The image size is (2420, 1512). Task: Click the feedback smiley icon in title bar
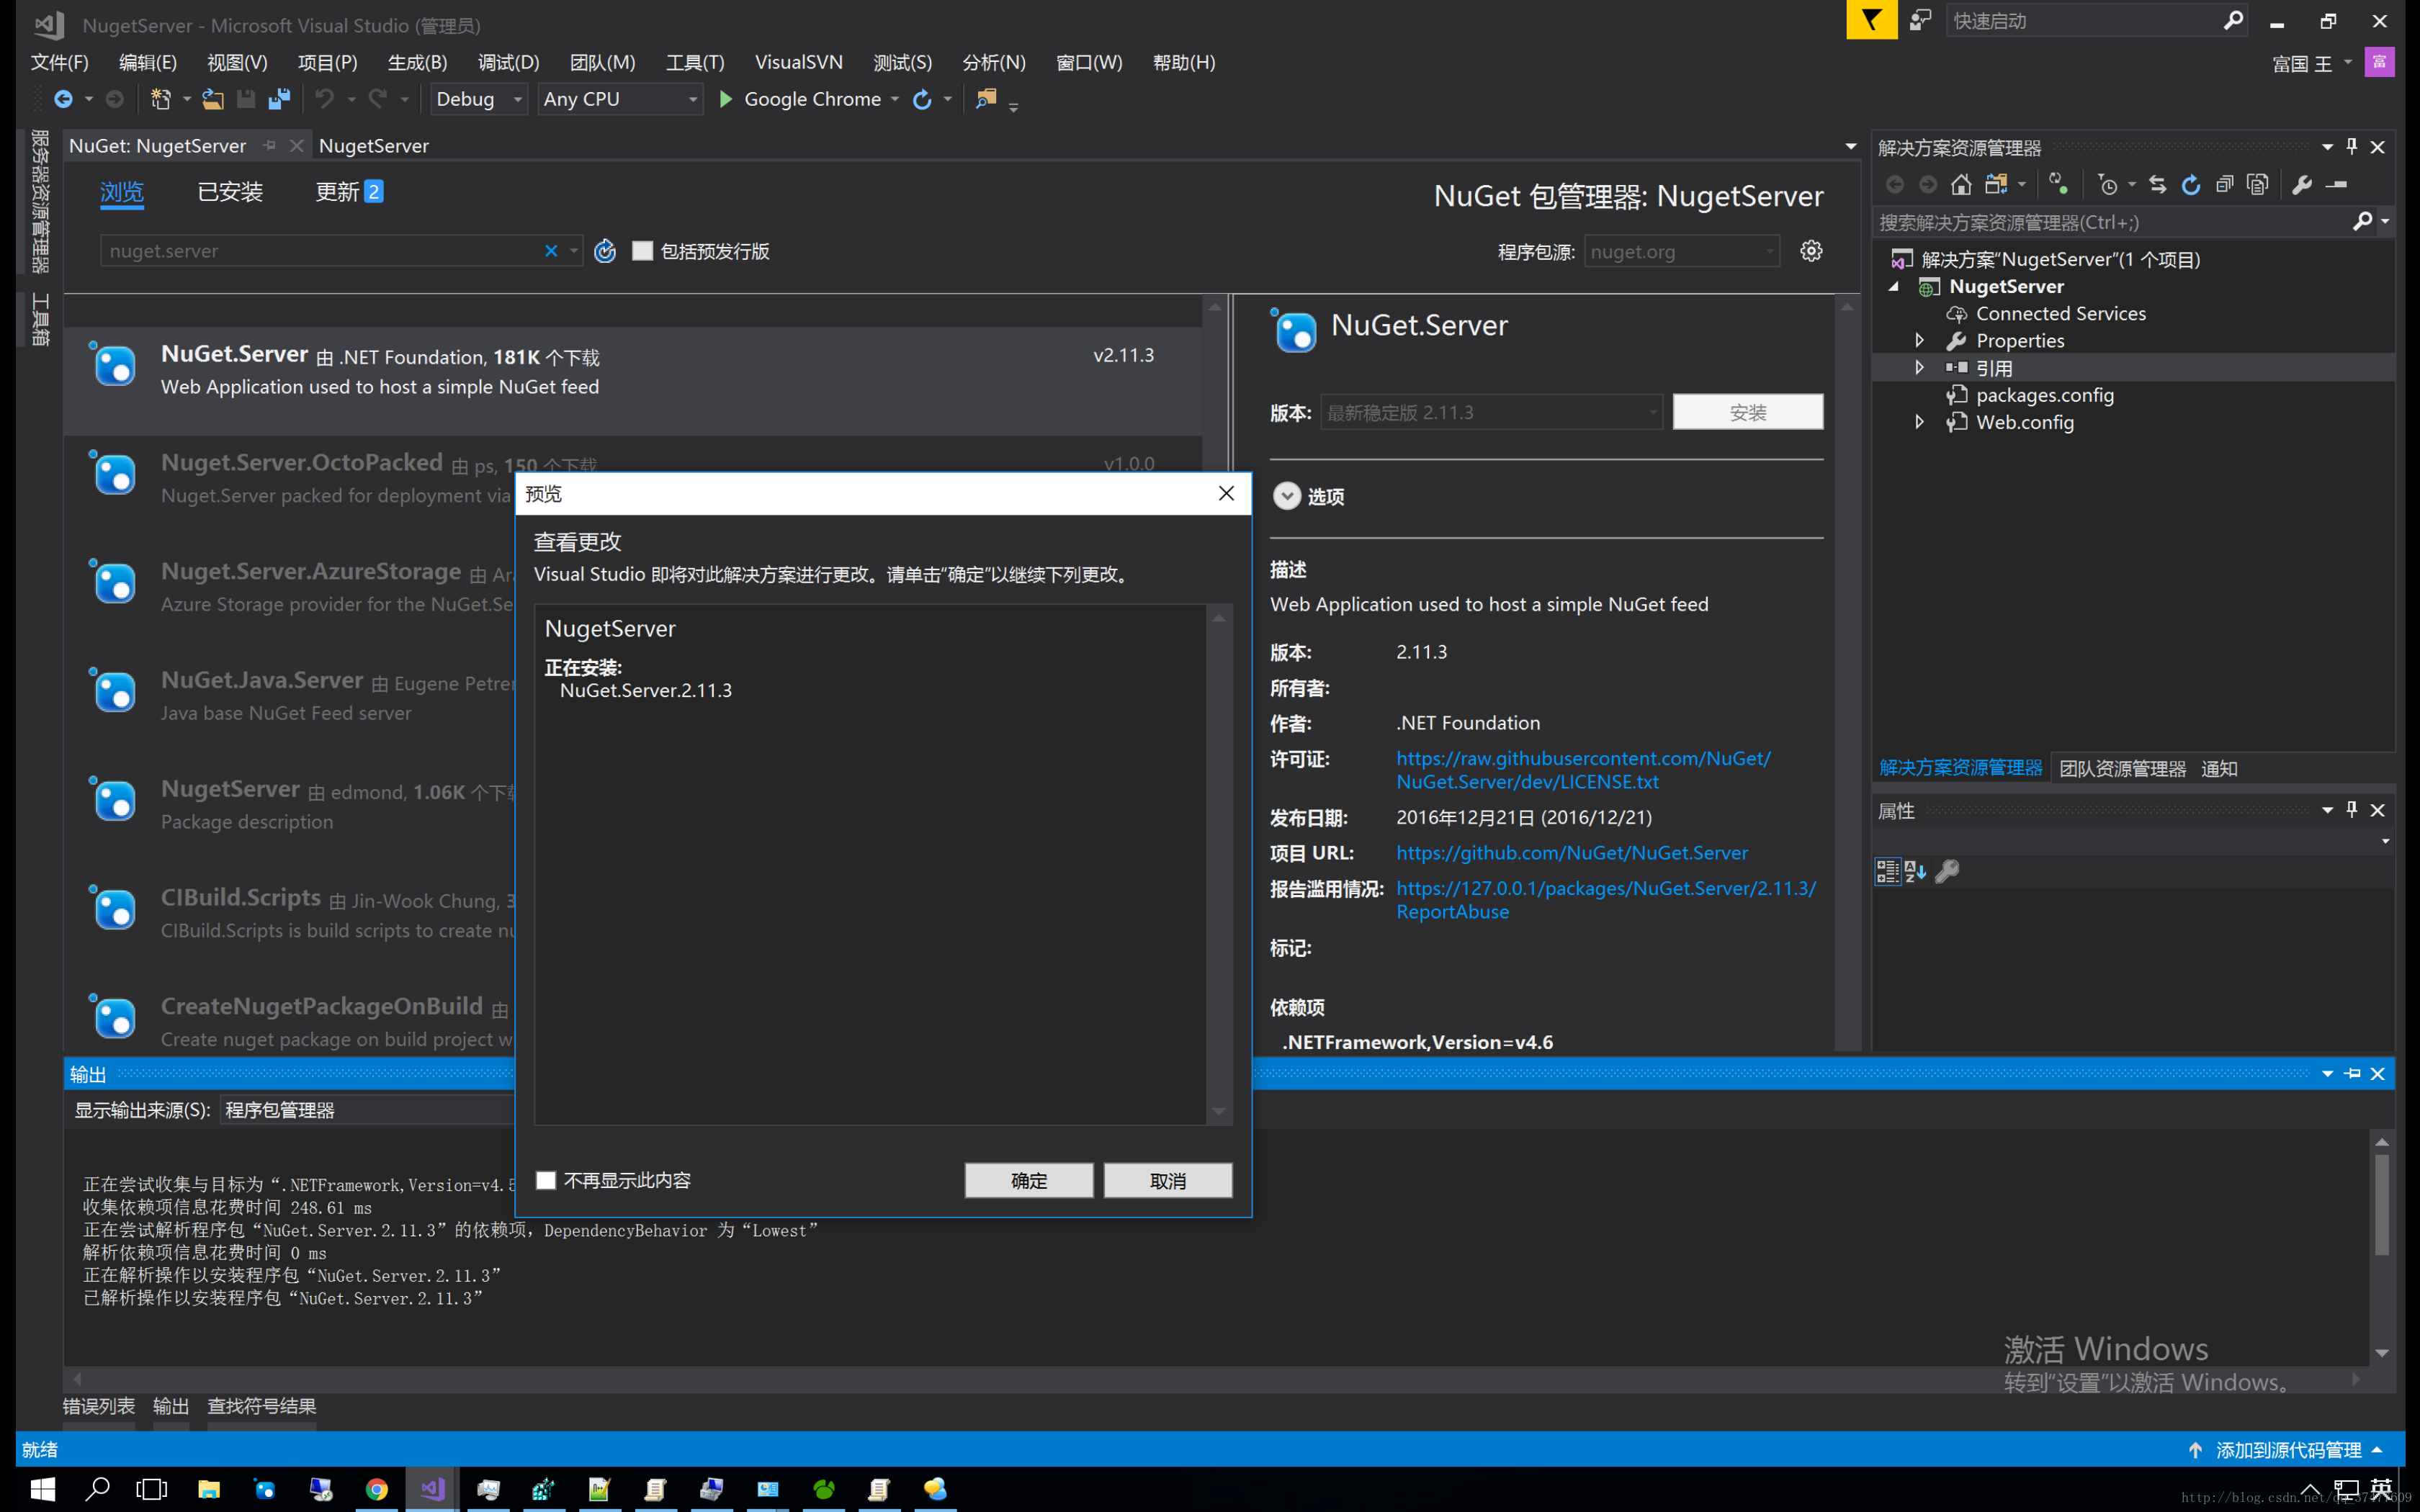point(1920,20)
